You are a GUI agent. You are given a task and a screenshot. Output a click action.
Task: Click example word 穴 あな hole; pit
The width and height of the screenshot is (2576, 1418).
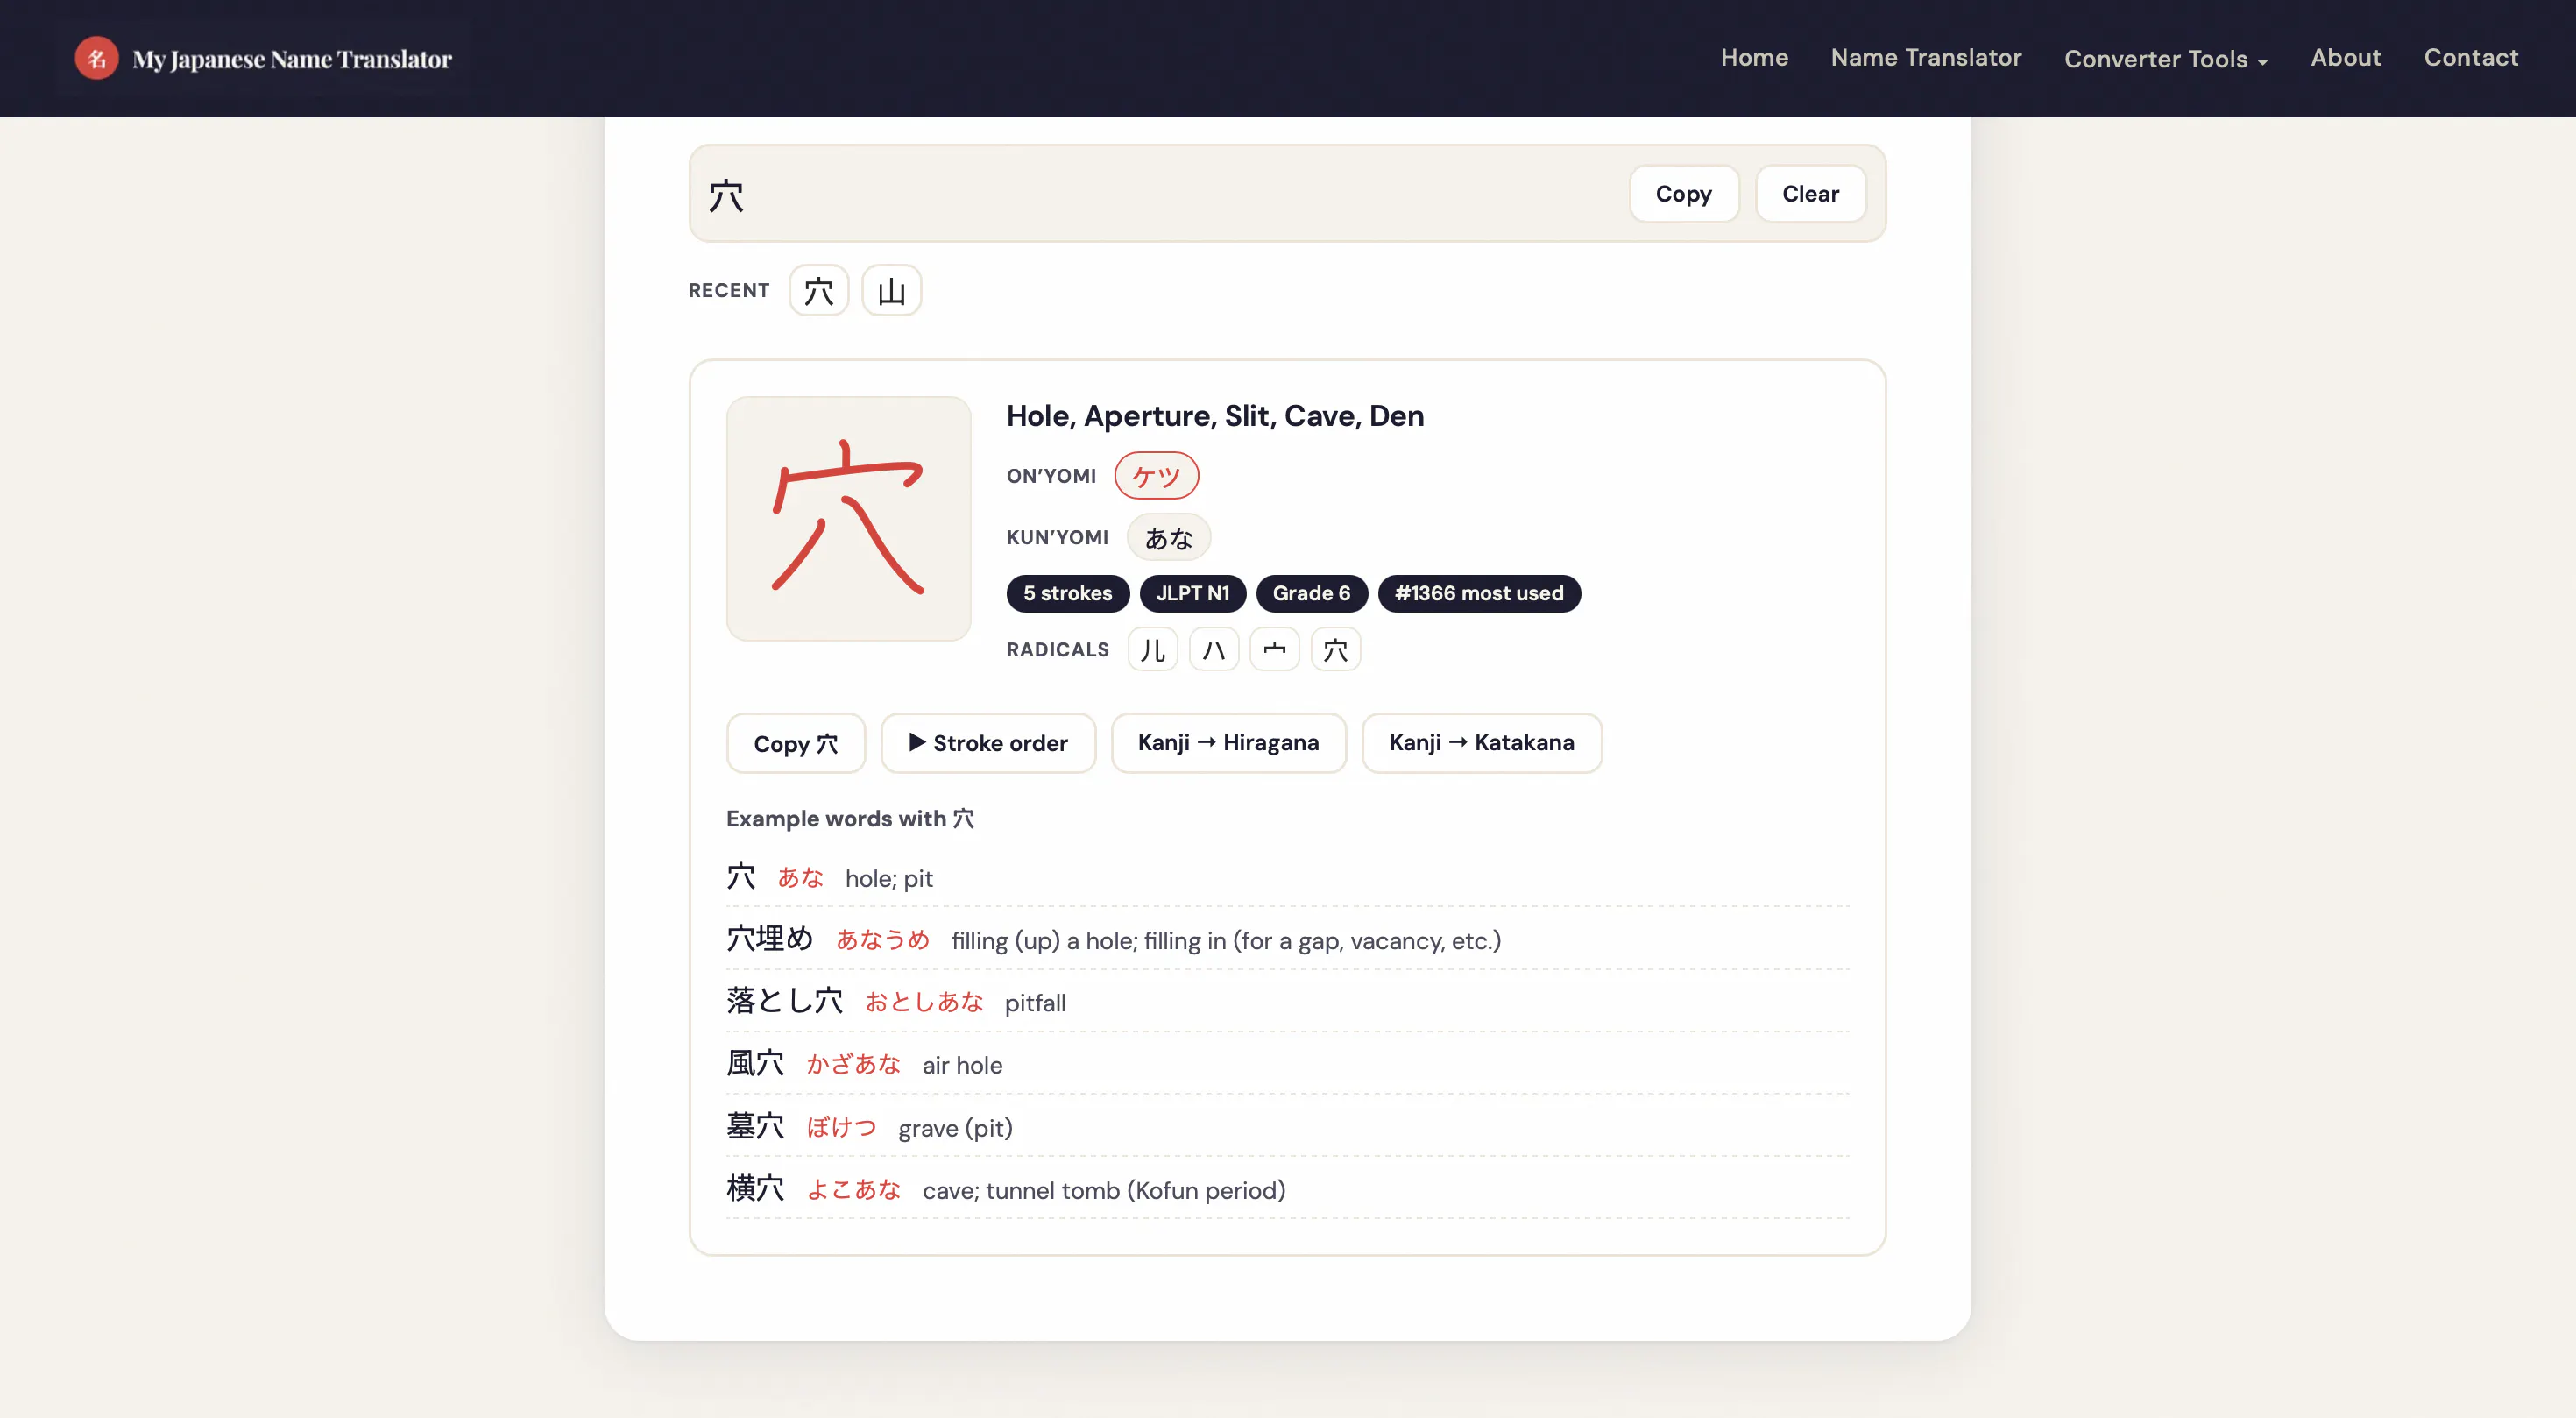(1287, 877)
